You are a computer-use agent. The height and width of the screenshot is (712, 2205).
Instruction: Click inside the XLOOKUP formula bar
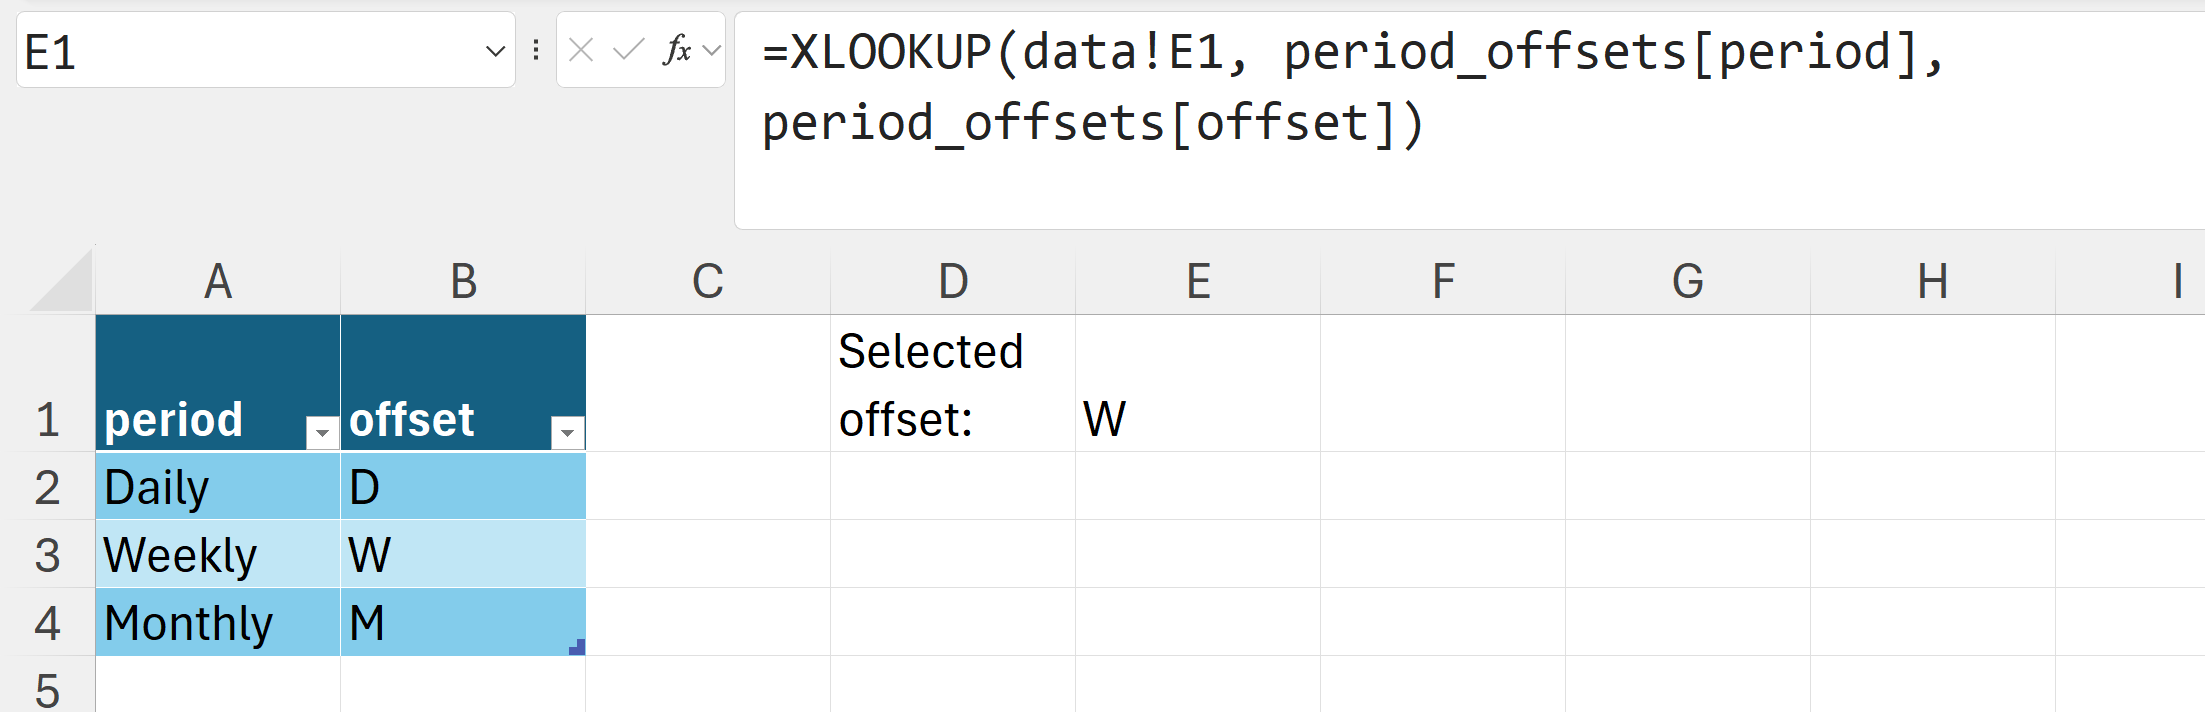pos(1400,120)
